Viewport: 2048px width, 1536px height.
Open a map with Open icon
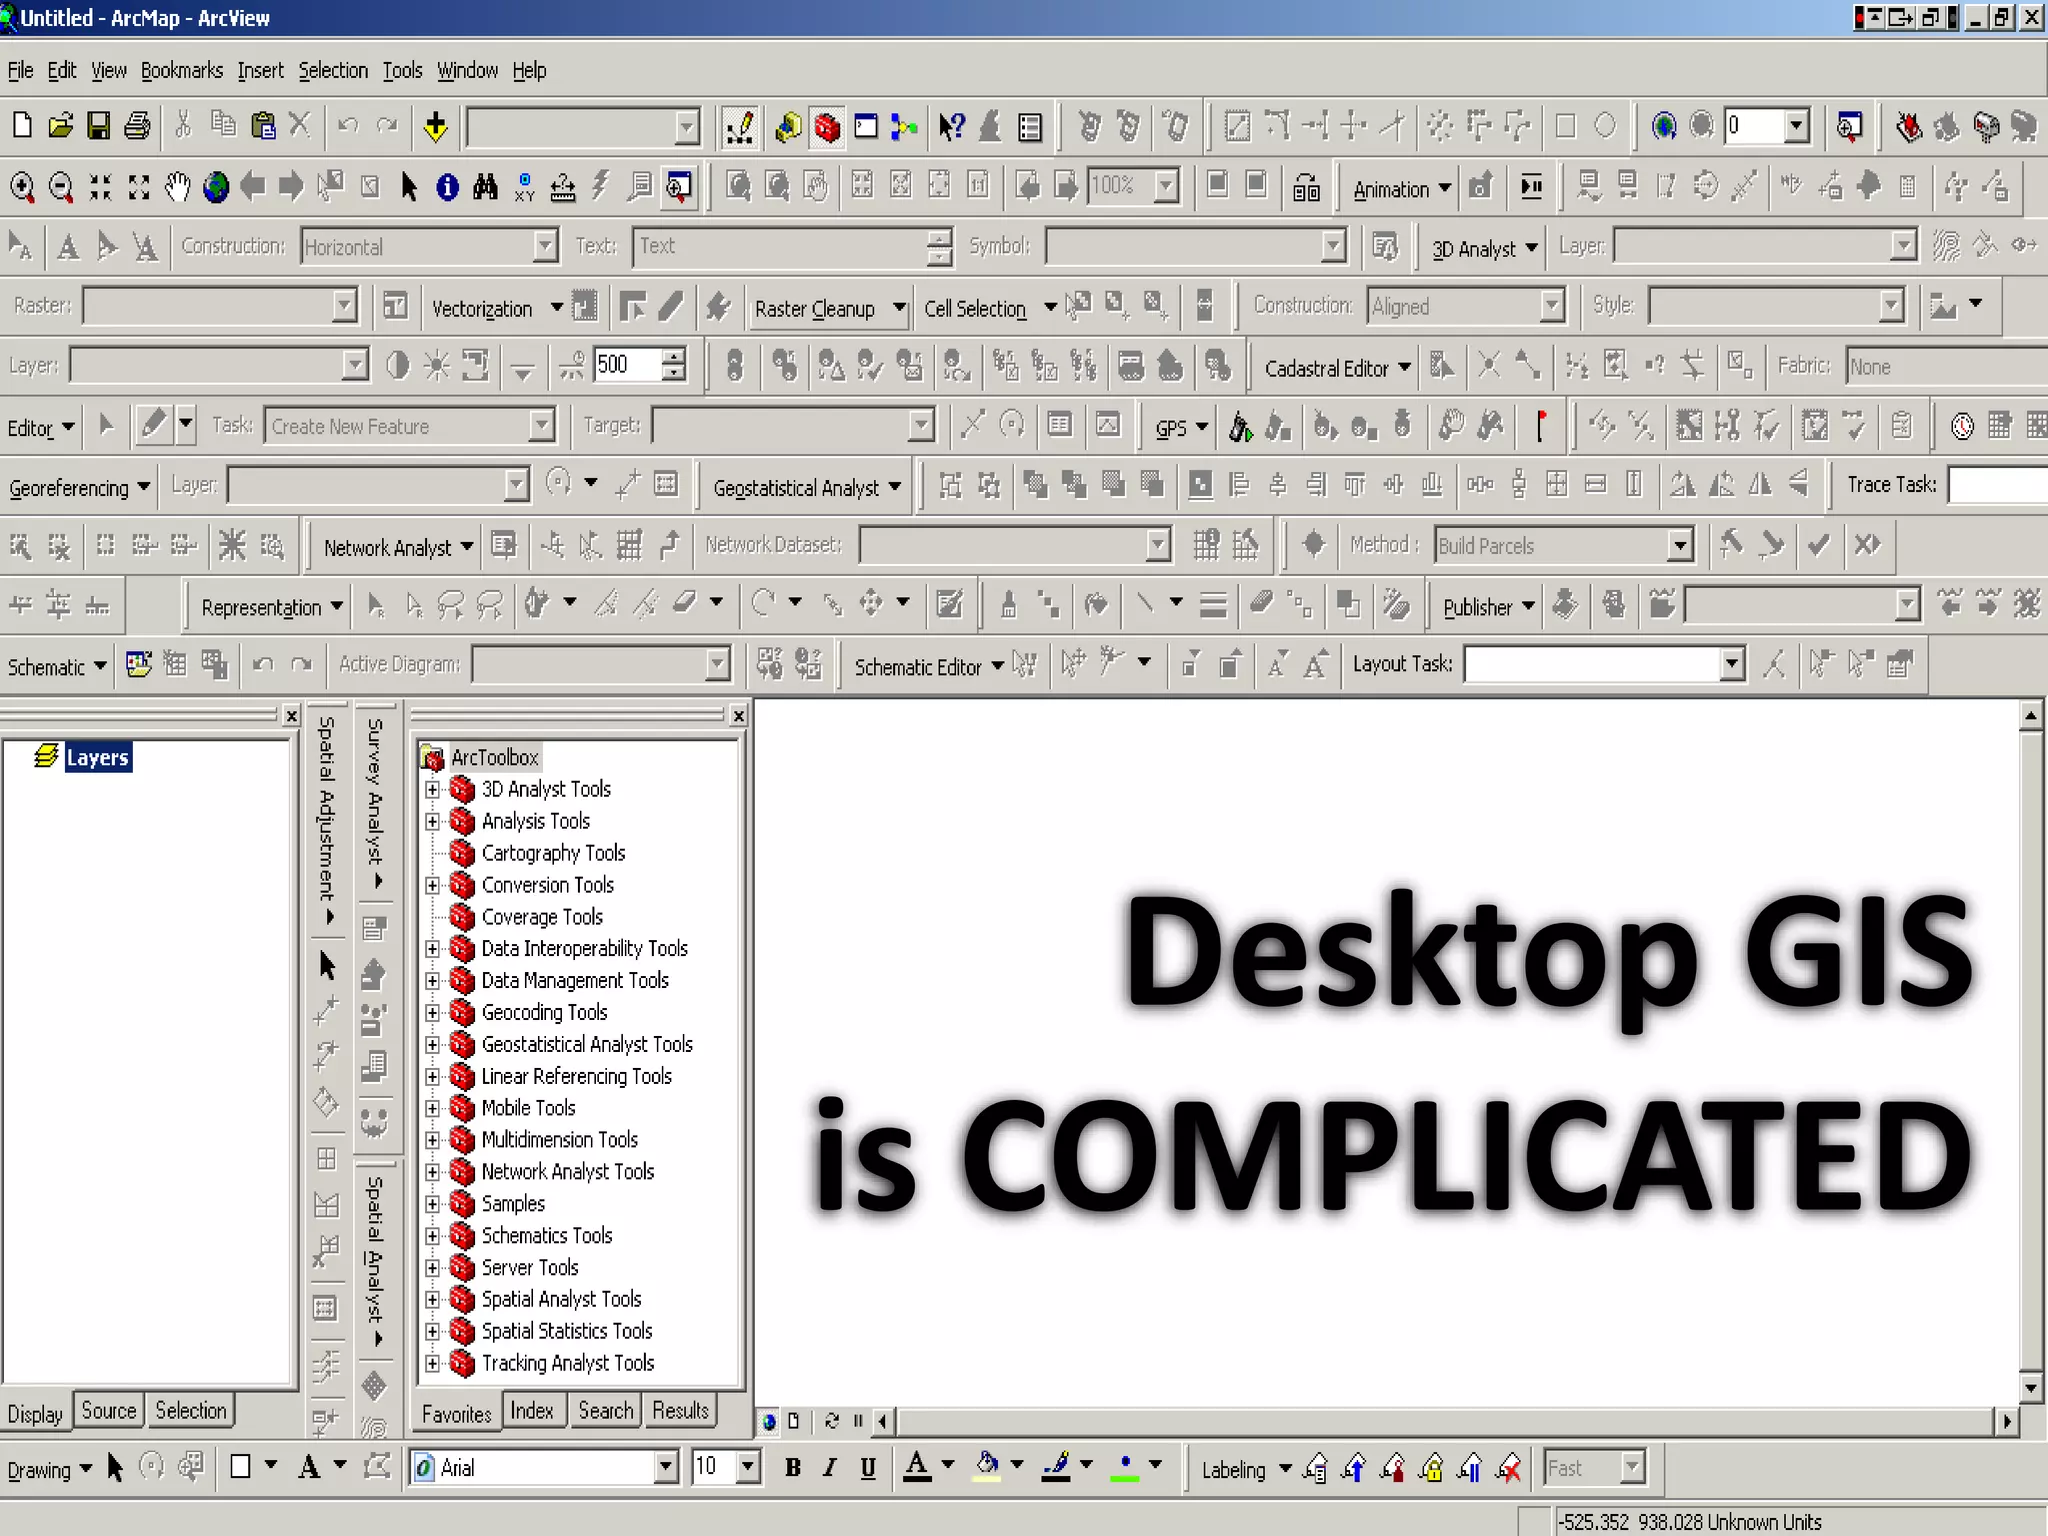click(x=60, y=126)
